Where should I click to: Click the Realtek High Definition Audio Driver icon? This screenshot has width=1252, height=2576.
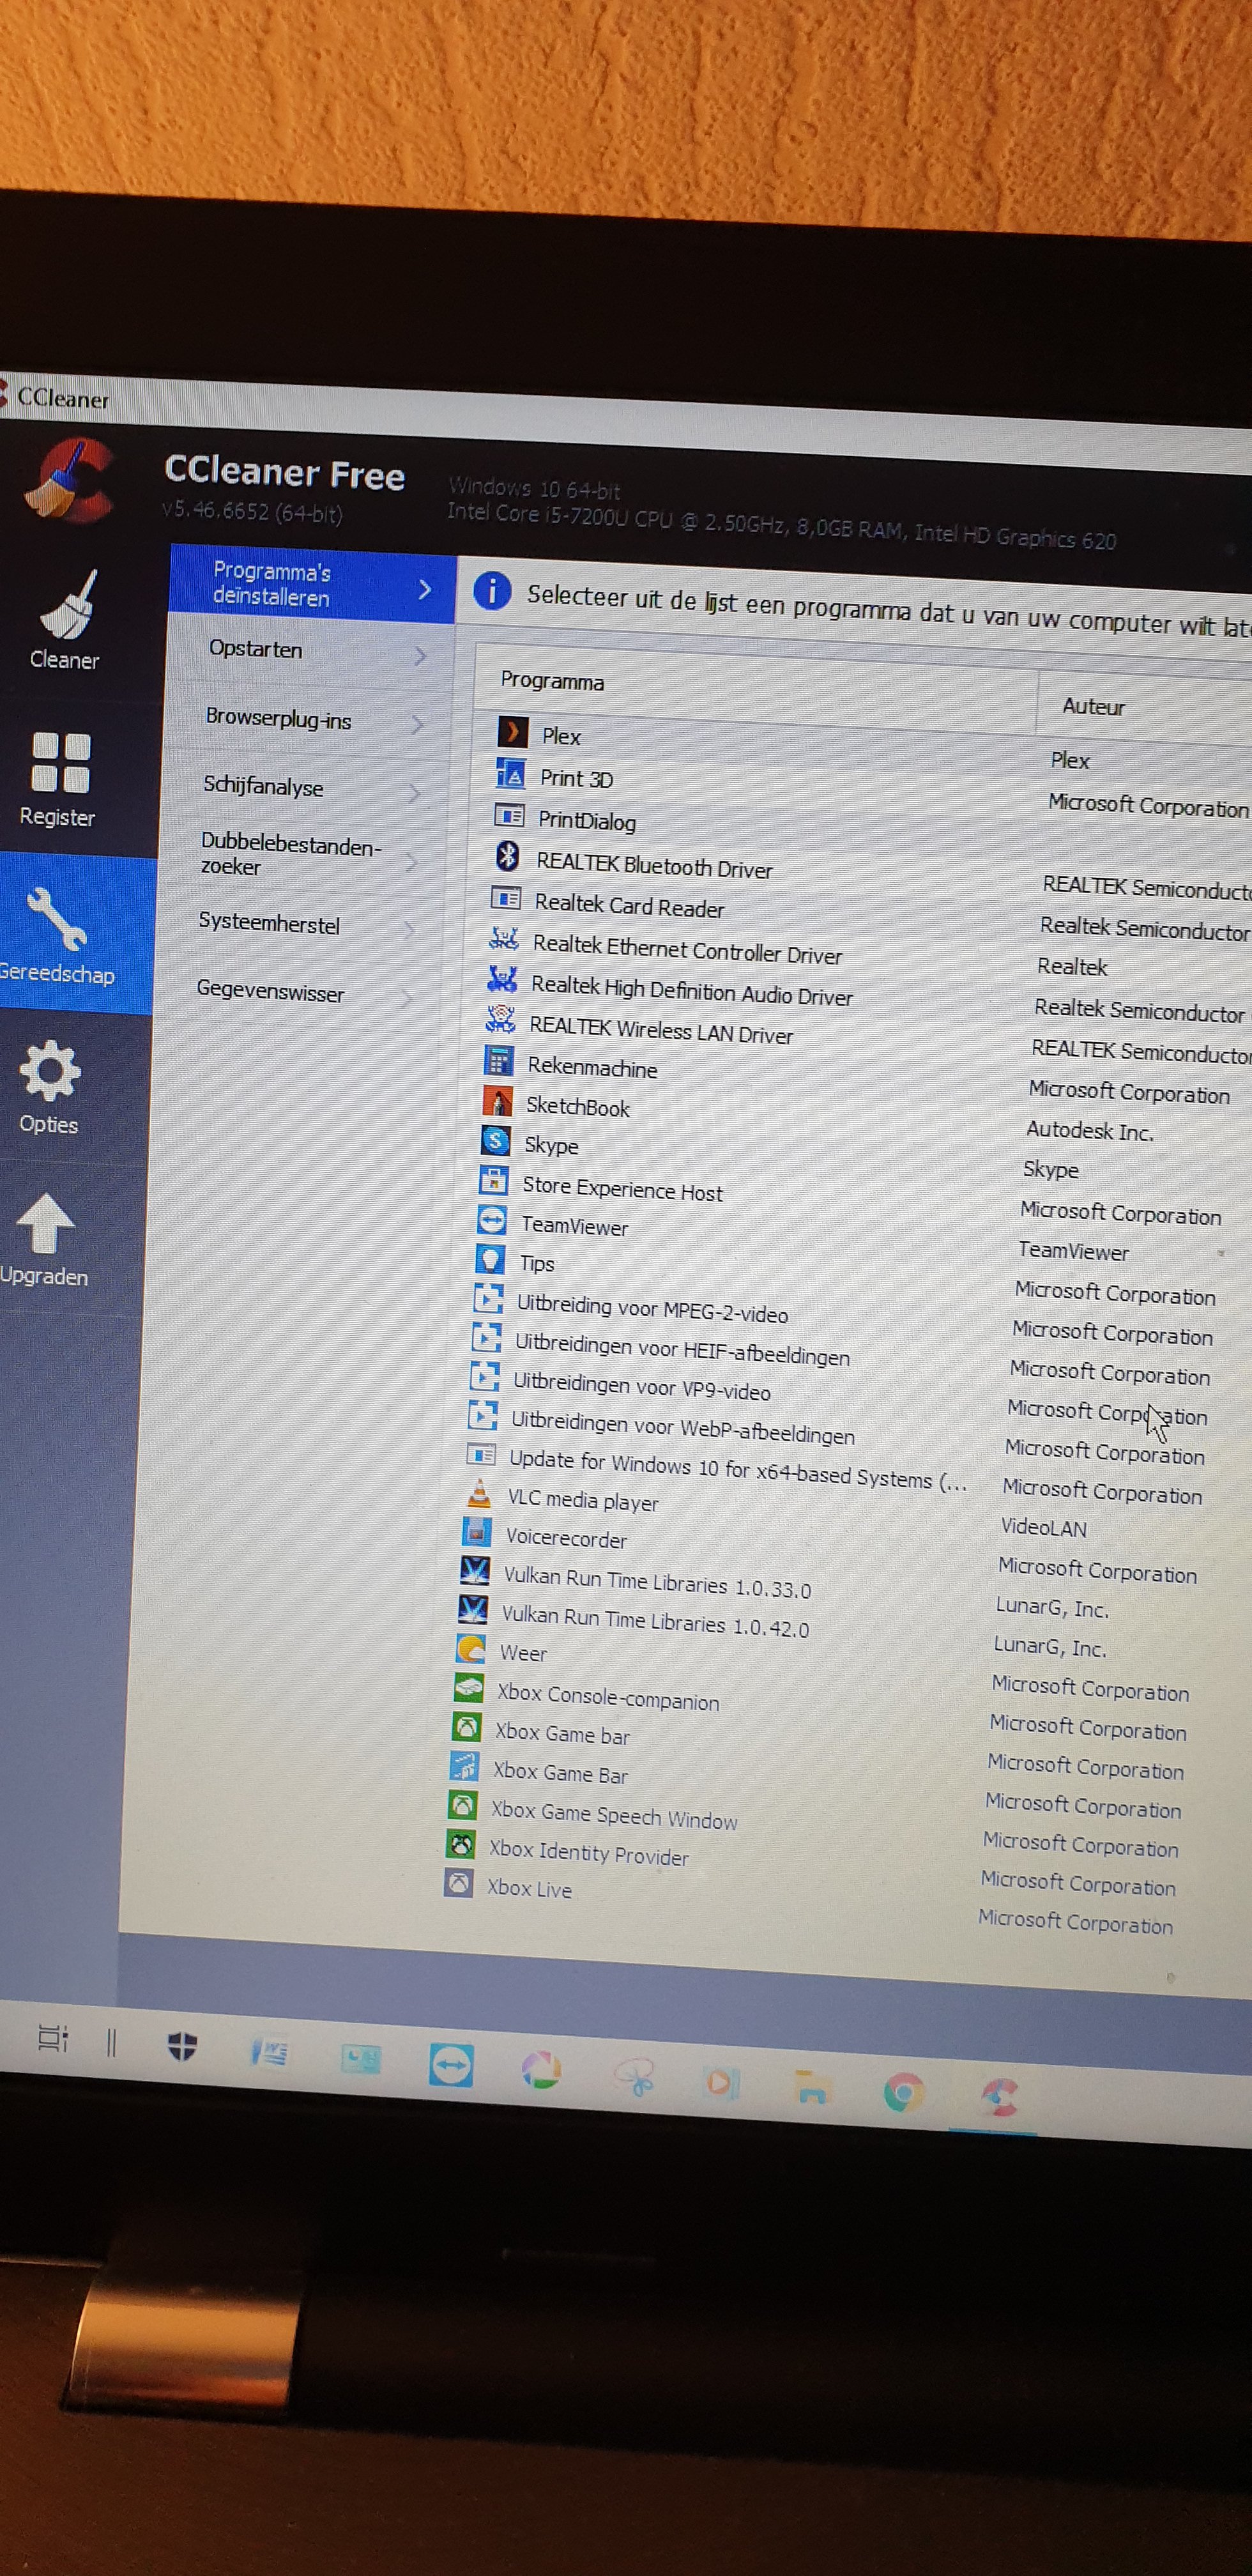(x=501, y=979)
